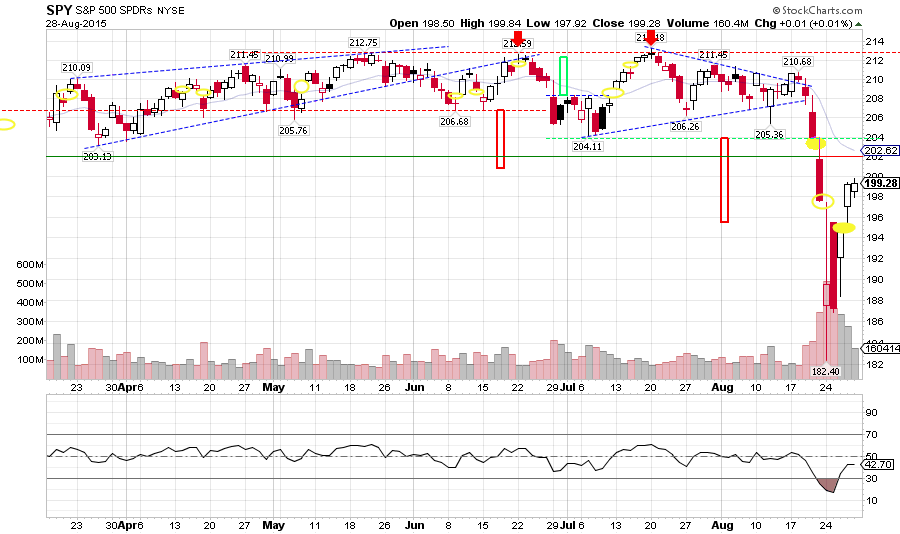Click the 205.36 low price label

[x=769, y=134]
